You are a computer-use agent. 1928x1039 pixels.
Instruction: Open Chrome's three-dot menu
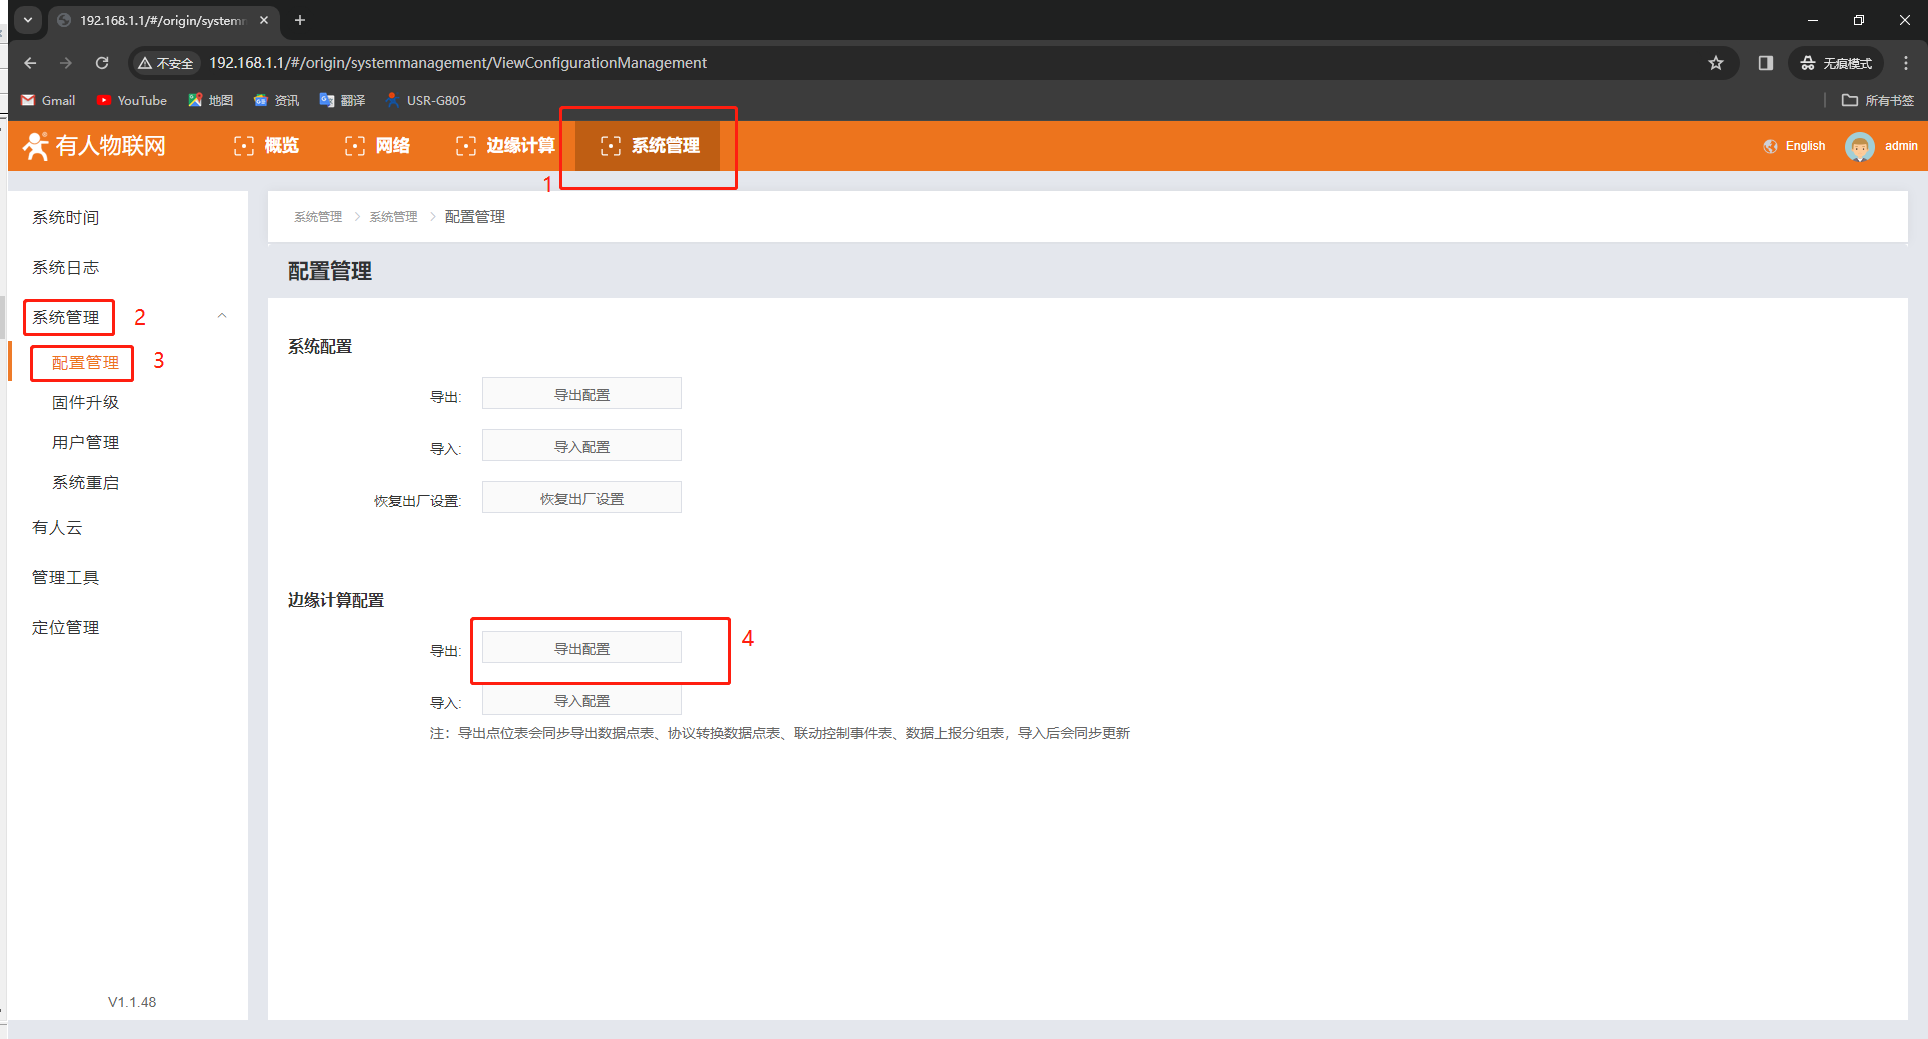click(1905, 63)
